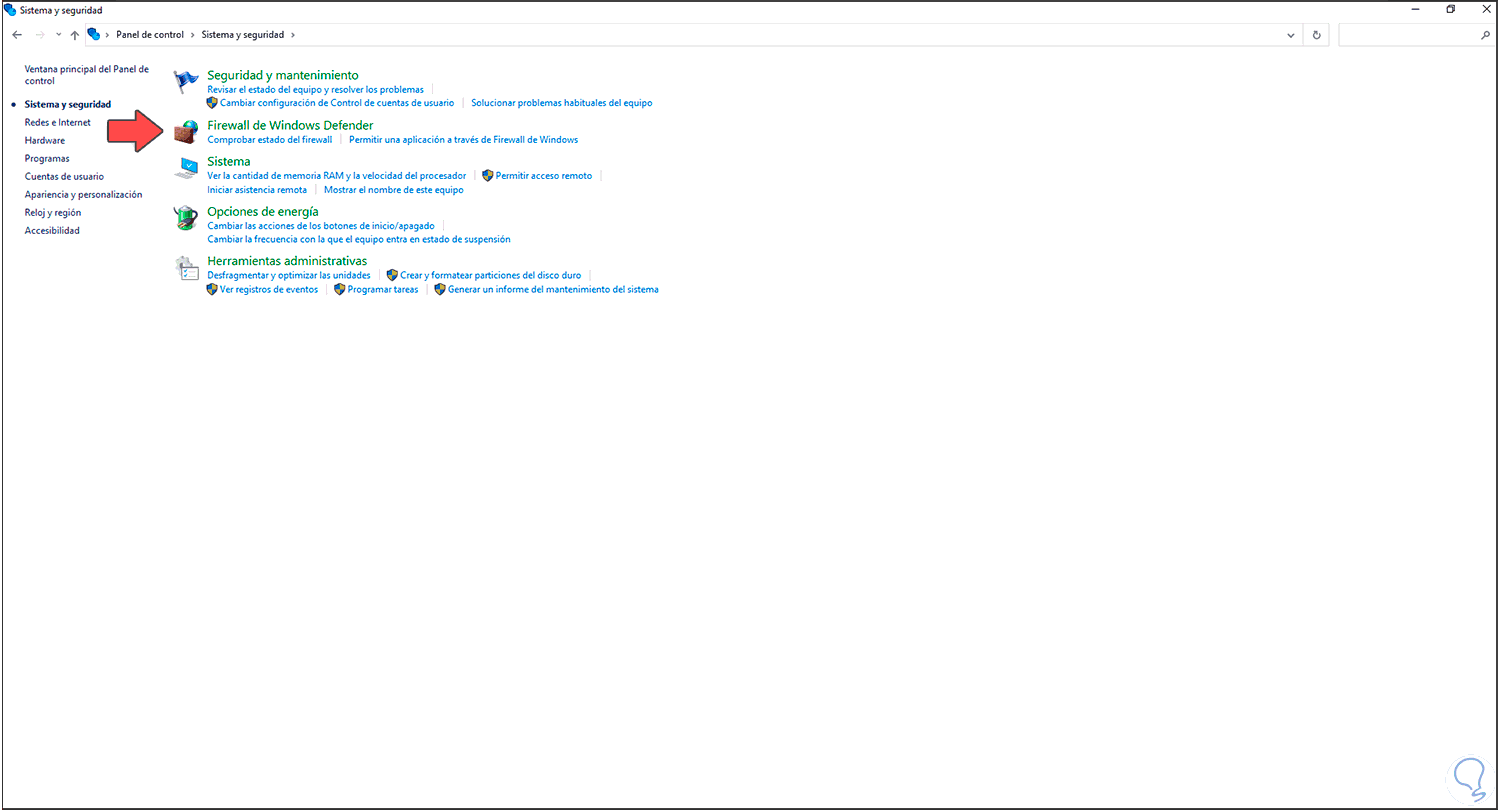The height and width of the screenshot is (810, 1500).
Task: Click the search magnifier icon
Action: coord(1484,35)
